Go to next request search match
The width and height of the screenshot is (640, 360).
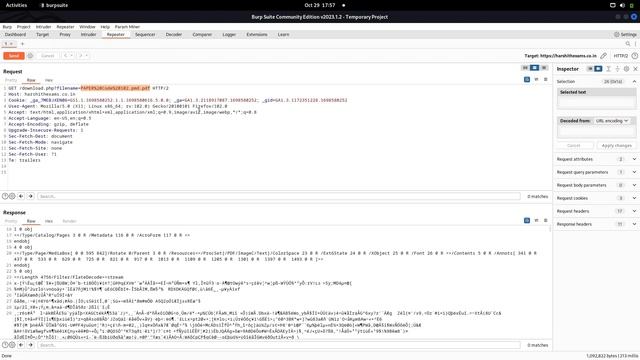(x=31, y=196)
